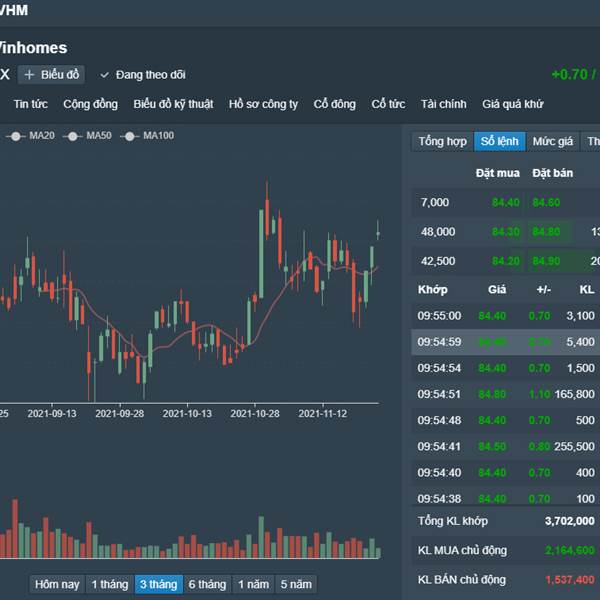600x600 pixels.
Task: Toggle the MA50 indicator line
Action: pos(88,136)
